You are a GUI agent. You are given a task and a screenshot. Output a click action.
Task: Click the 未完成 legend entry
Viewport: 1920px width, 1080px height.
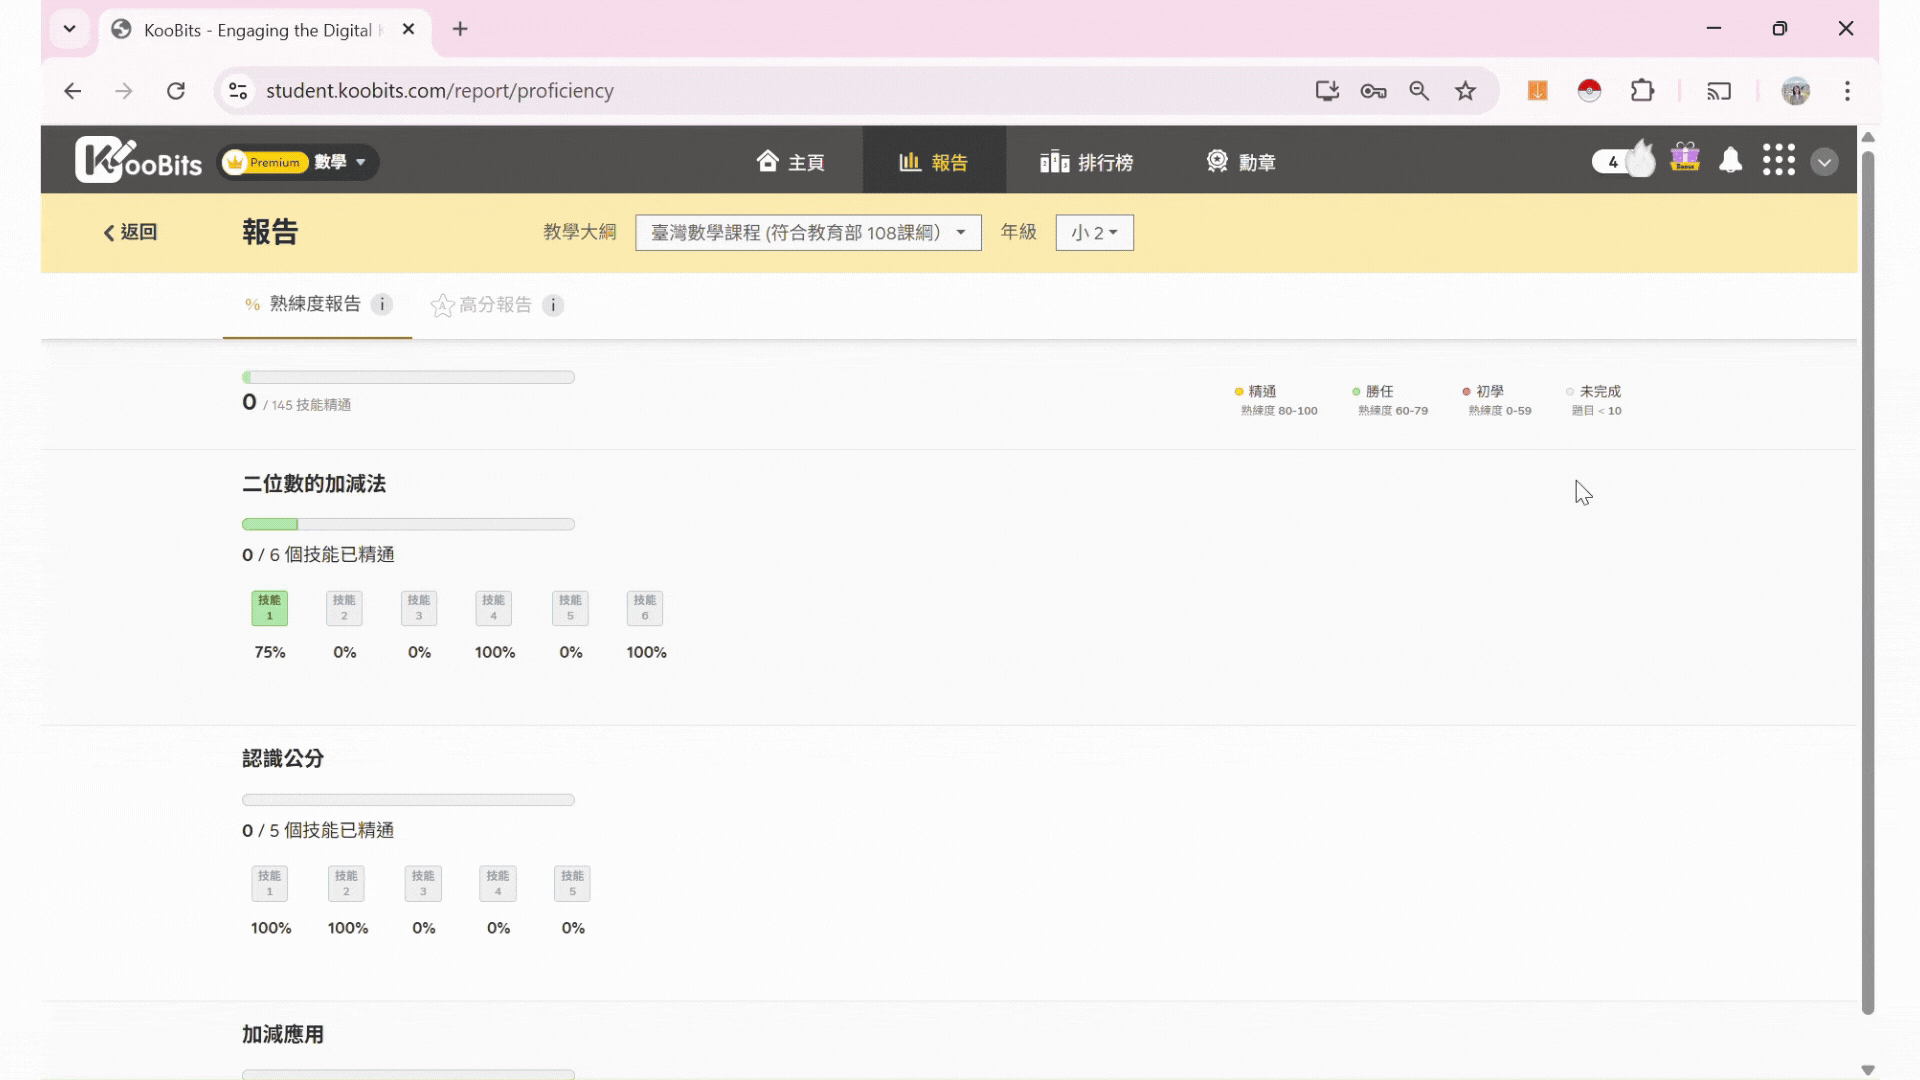(x=1595, y=400)
